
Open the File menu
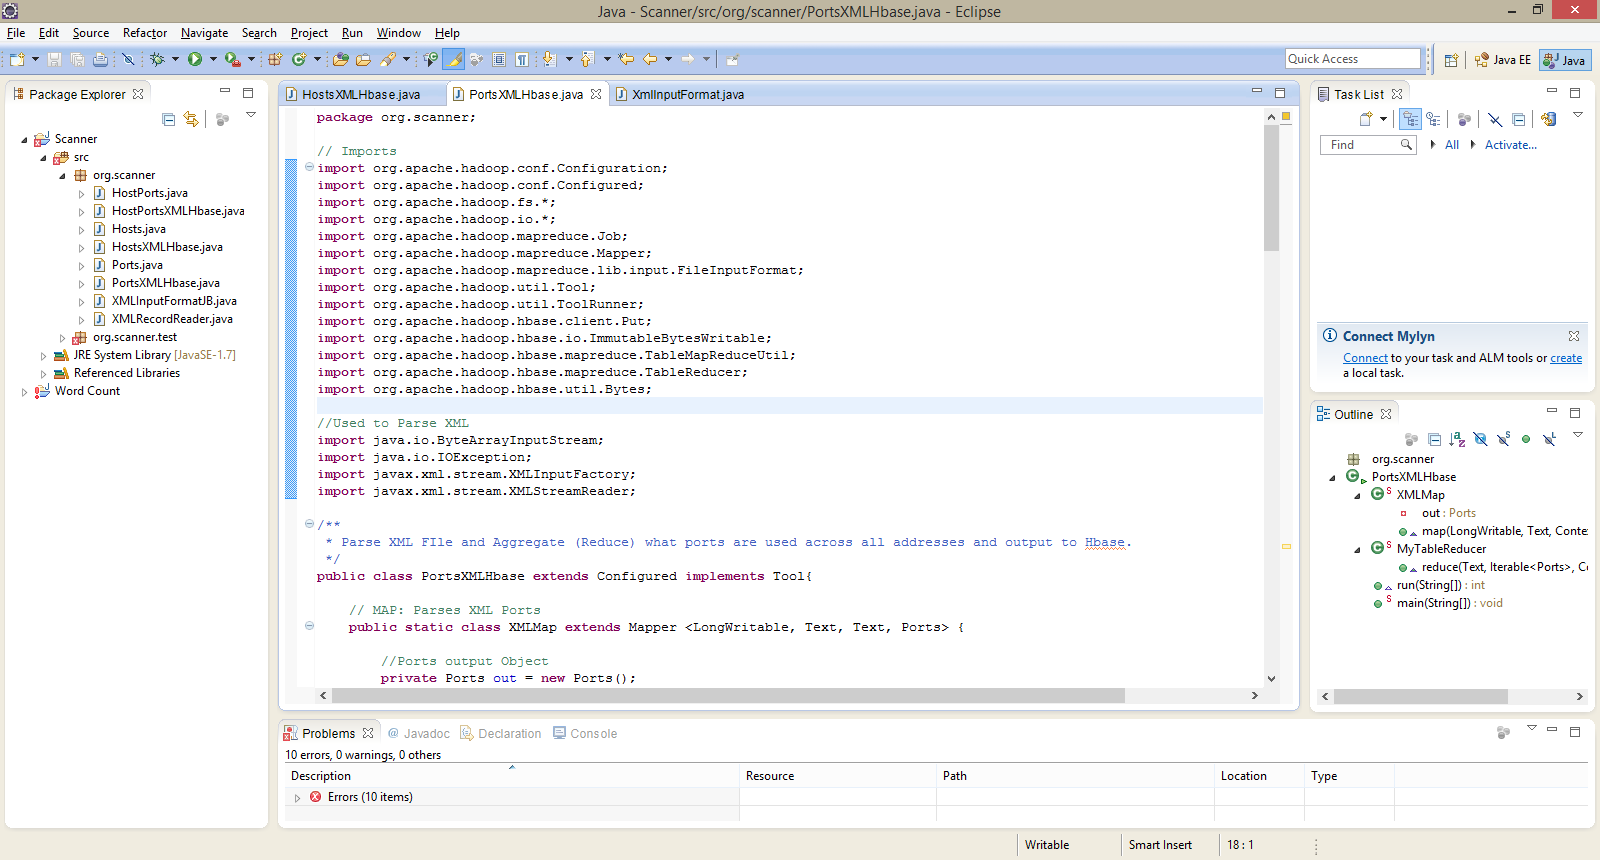click(16, 33)
